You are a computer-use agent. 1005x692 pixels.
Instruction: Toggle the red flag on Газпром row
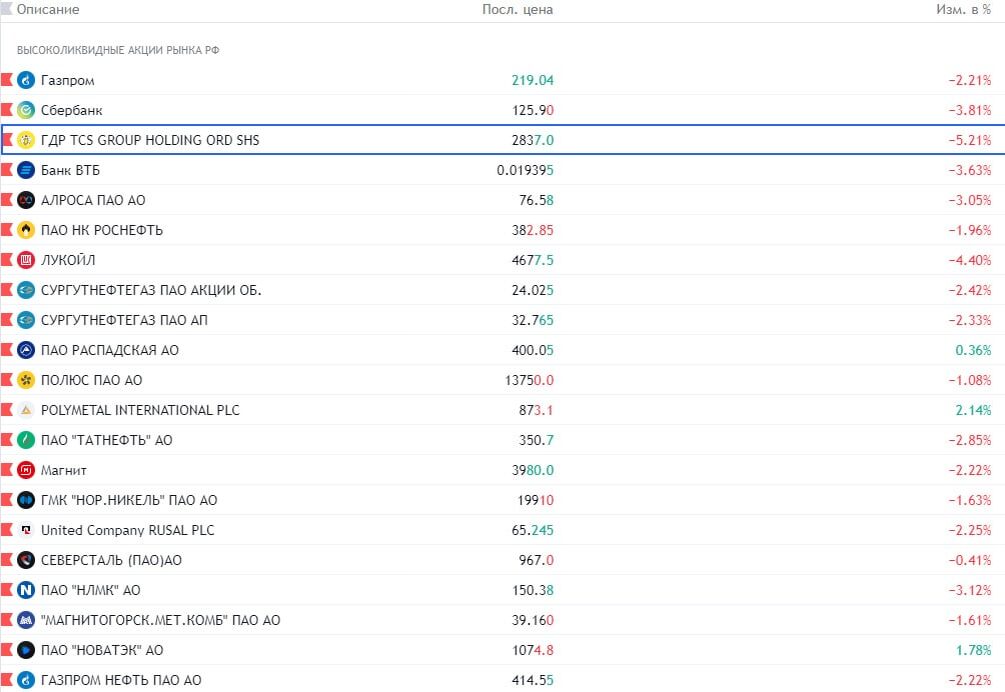[x=7, y=79]
